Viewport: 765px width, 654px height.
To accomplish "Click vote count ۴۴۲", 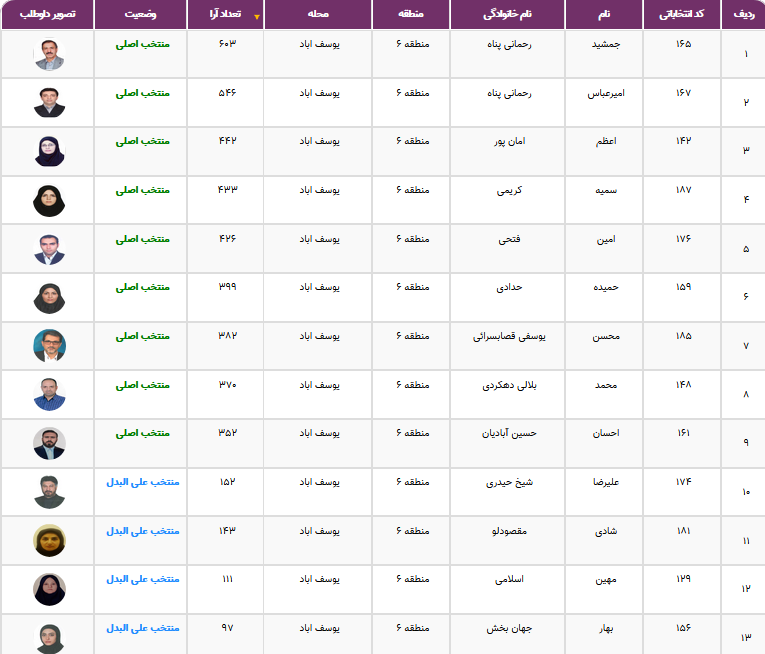I will [x=227, y=141].
